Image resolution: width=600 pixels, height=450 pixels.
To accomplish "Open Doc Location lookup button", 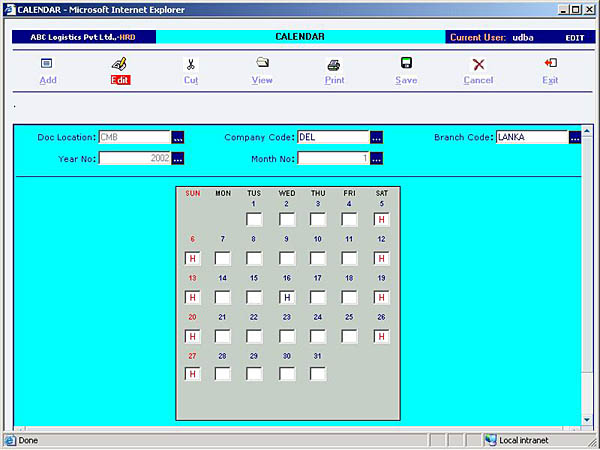I will (179, 138).
